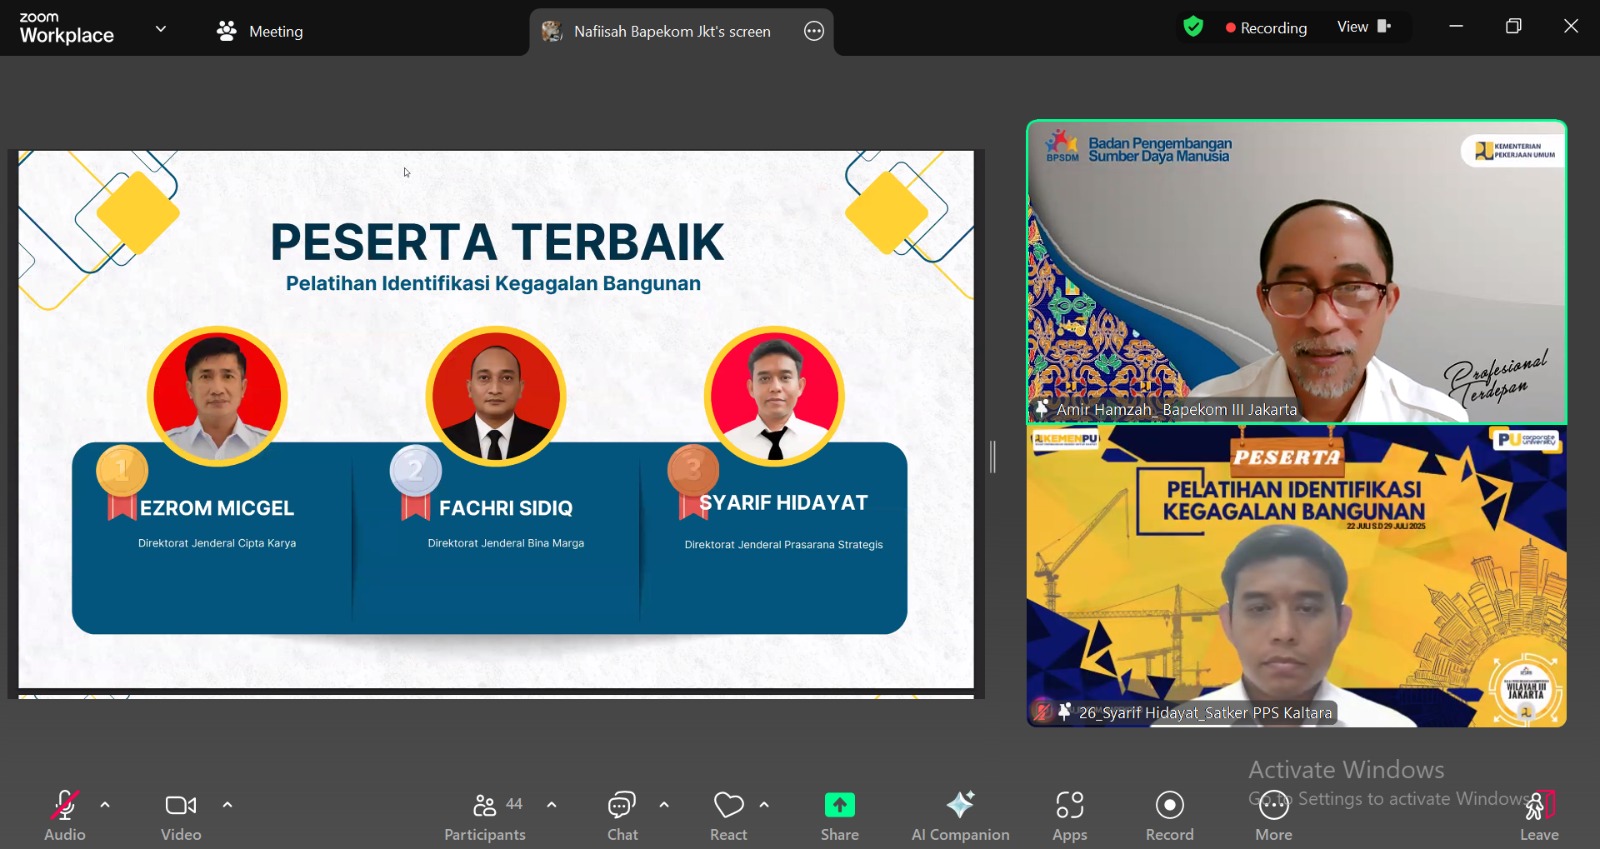
Task: Click the EZROM MICGEL name
Action: pyautogui.click(x=217, y=508)
